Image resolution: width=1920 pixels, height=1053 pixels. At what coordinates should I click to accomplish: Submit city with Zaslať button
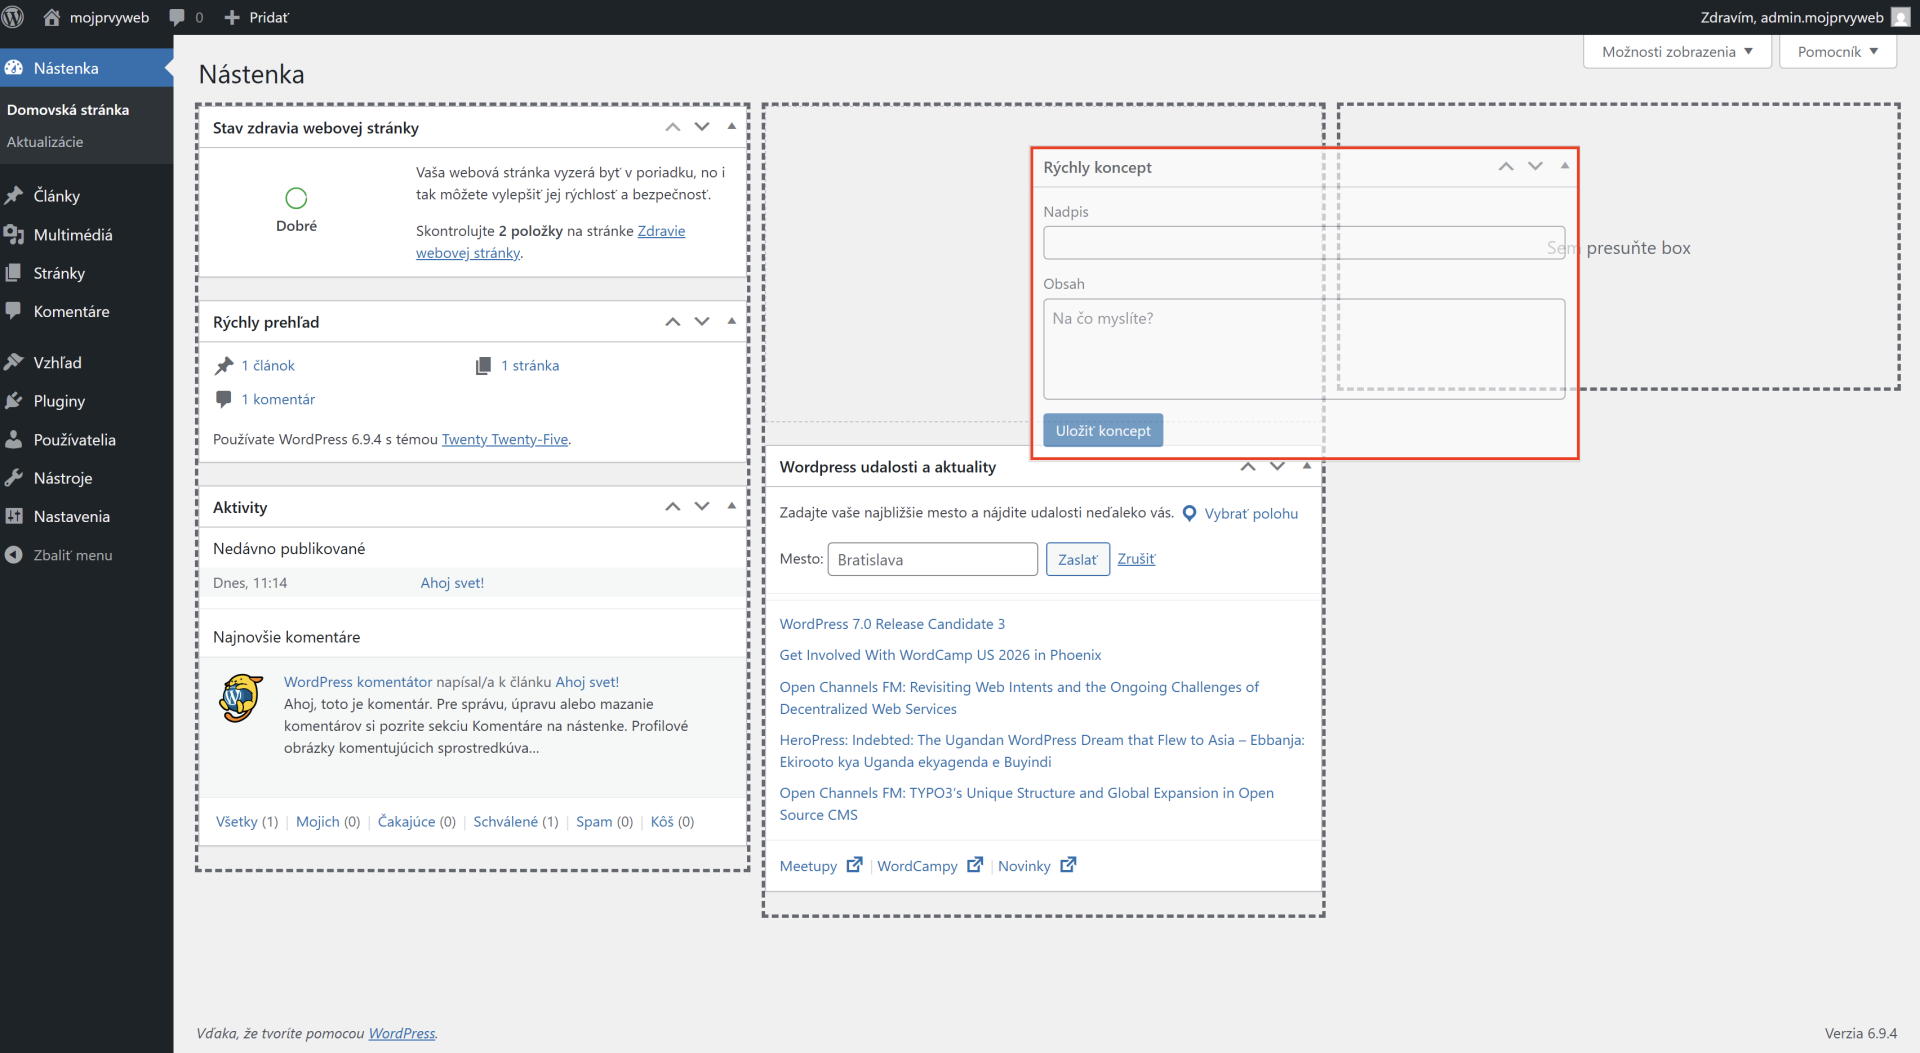pyautogui.click(x=1077, y=559)
